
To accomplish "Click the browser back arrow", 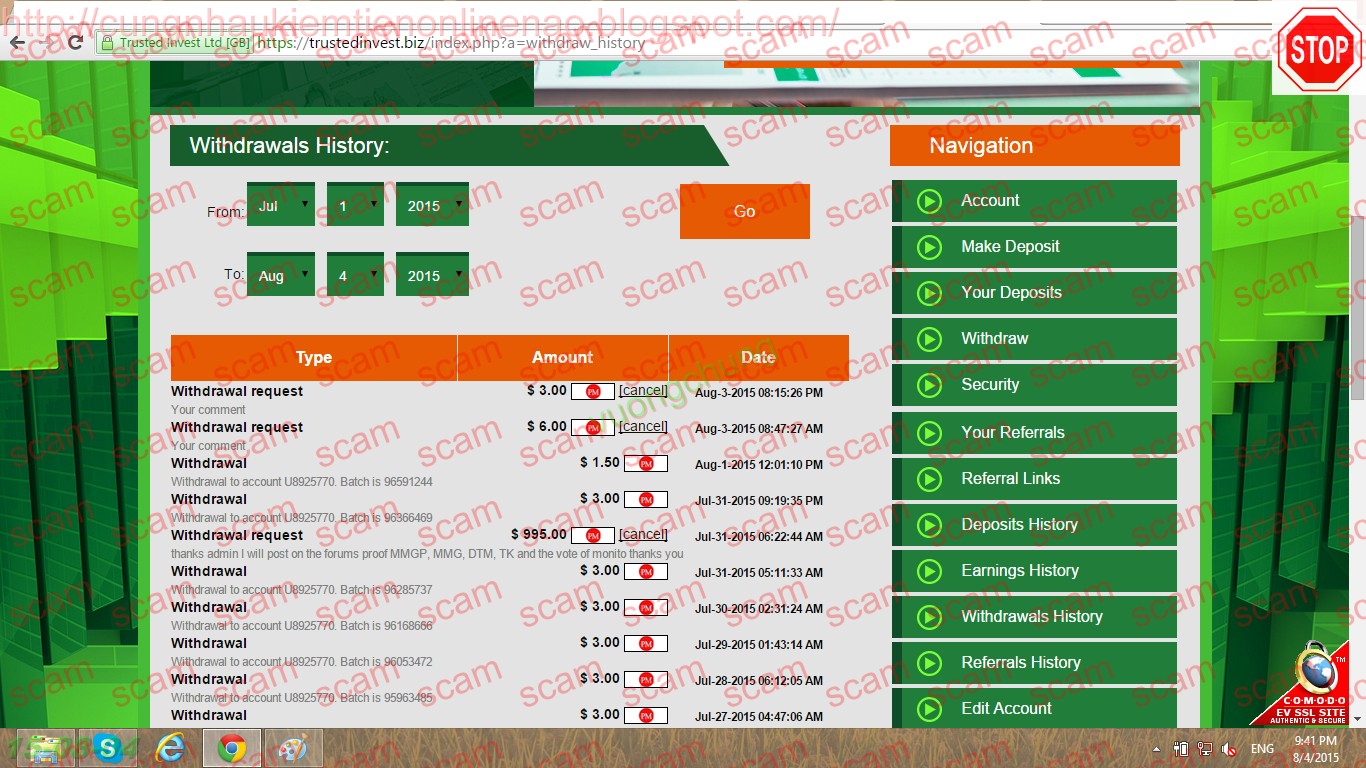I will coord(17,43).
